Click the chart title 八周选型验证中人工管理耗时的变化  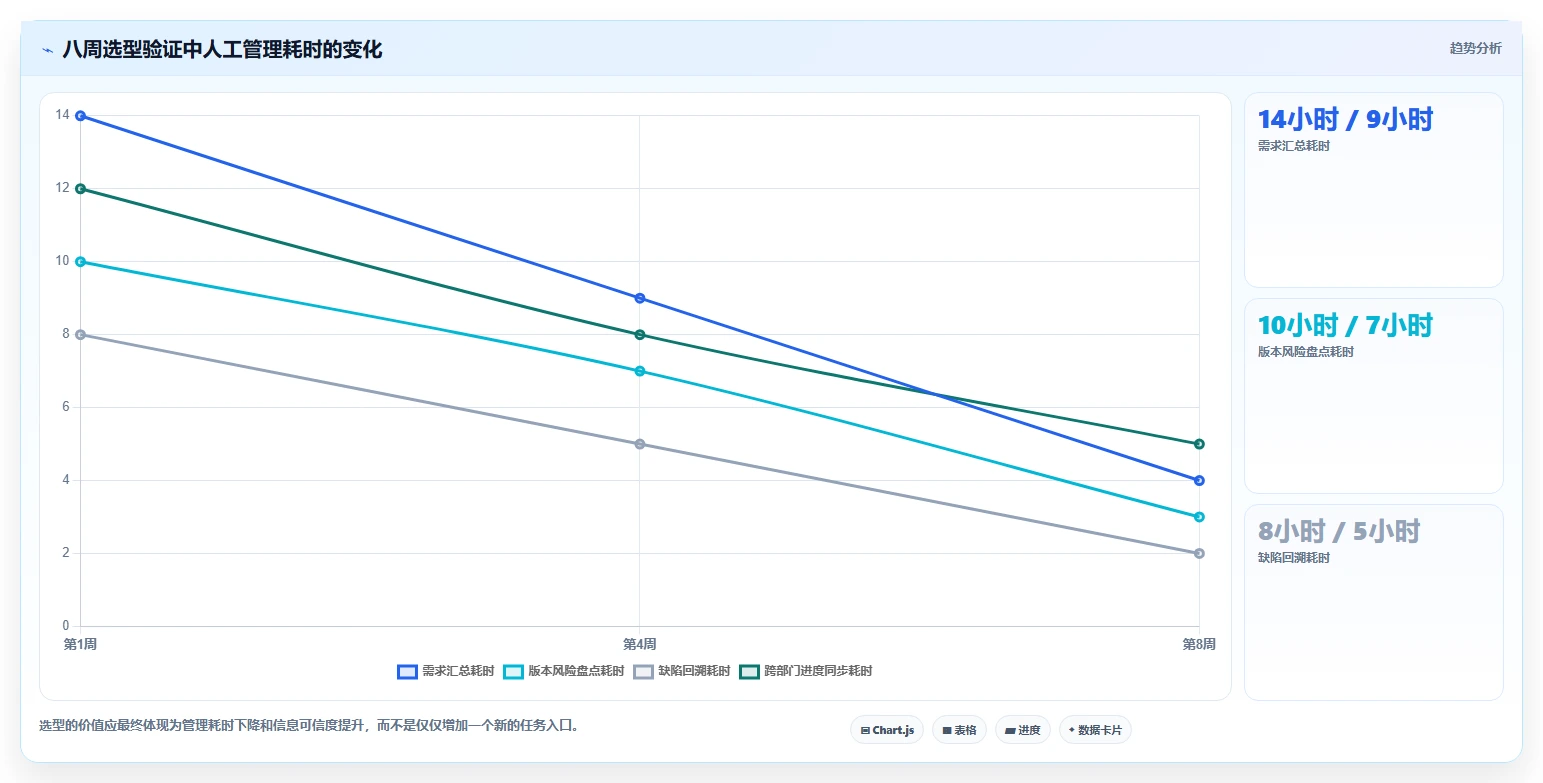coord(222,50)
